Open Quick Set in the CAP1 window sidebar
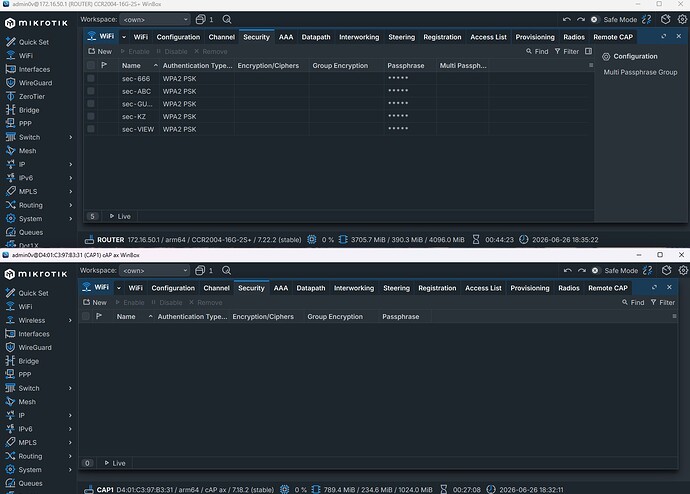690x494 pixels. point(27,293)
